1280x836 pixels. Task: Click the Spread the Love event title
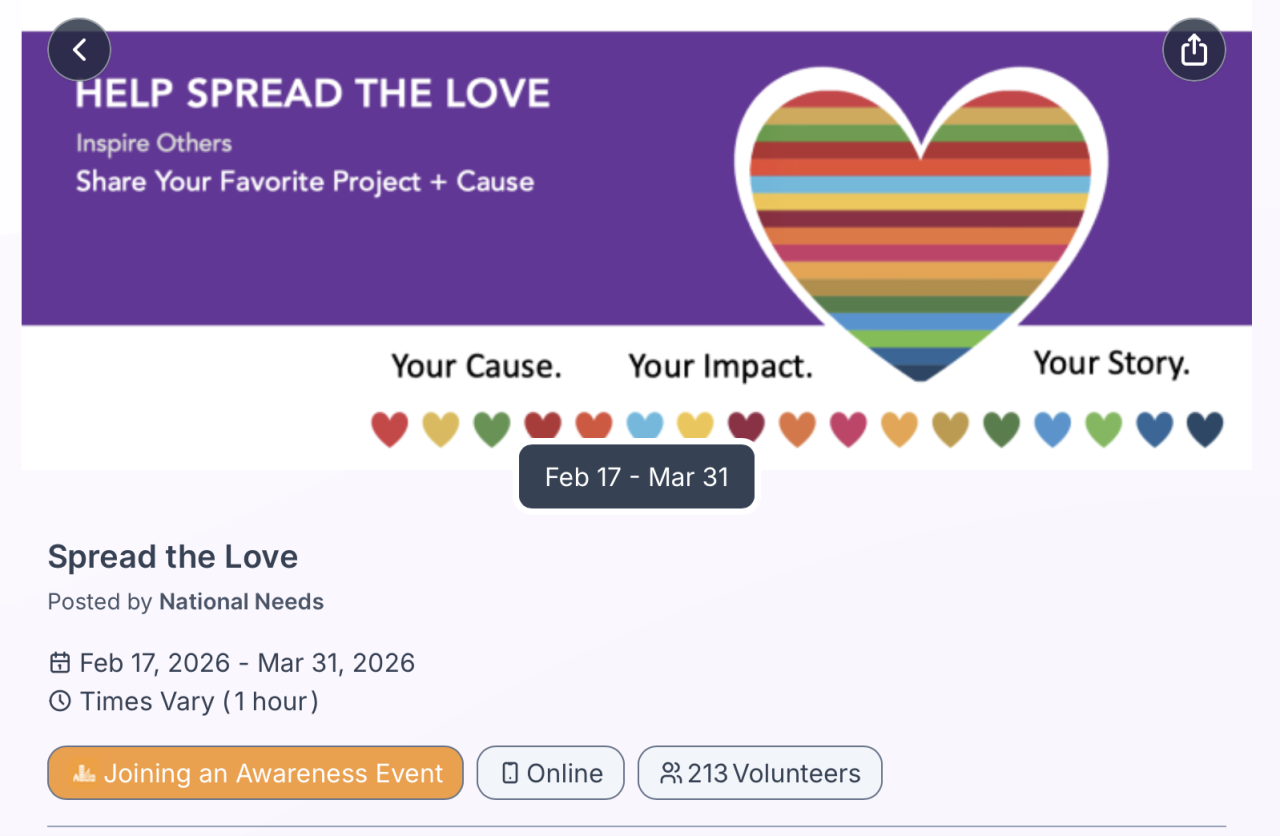coord(173,557)
